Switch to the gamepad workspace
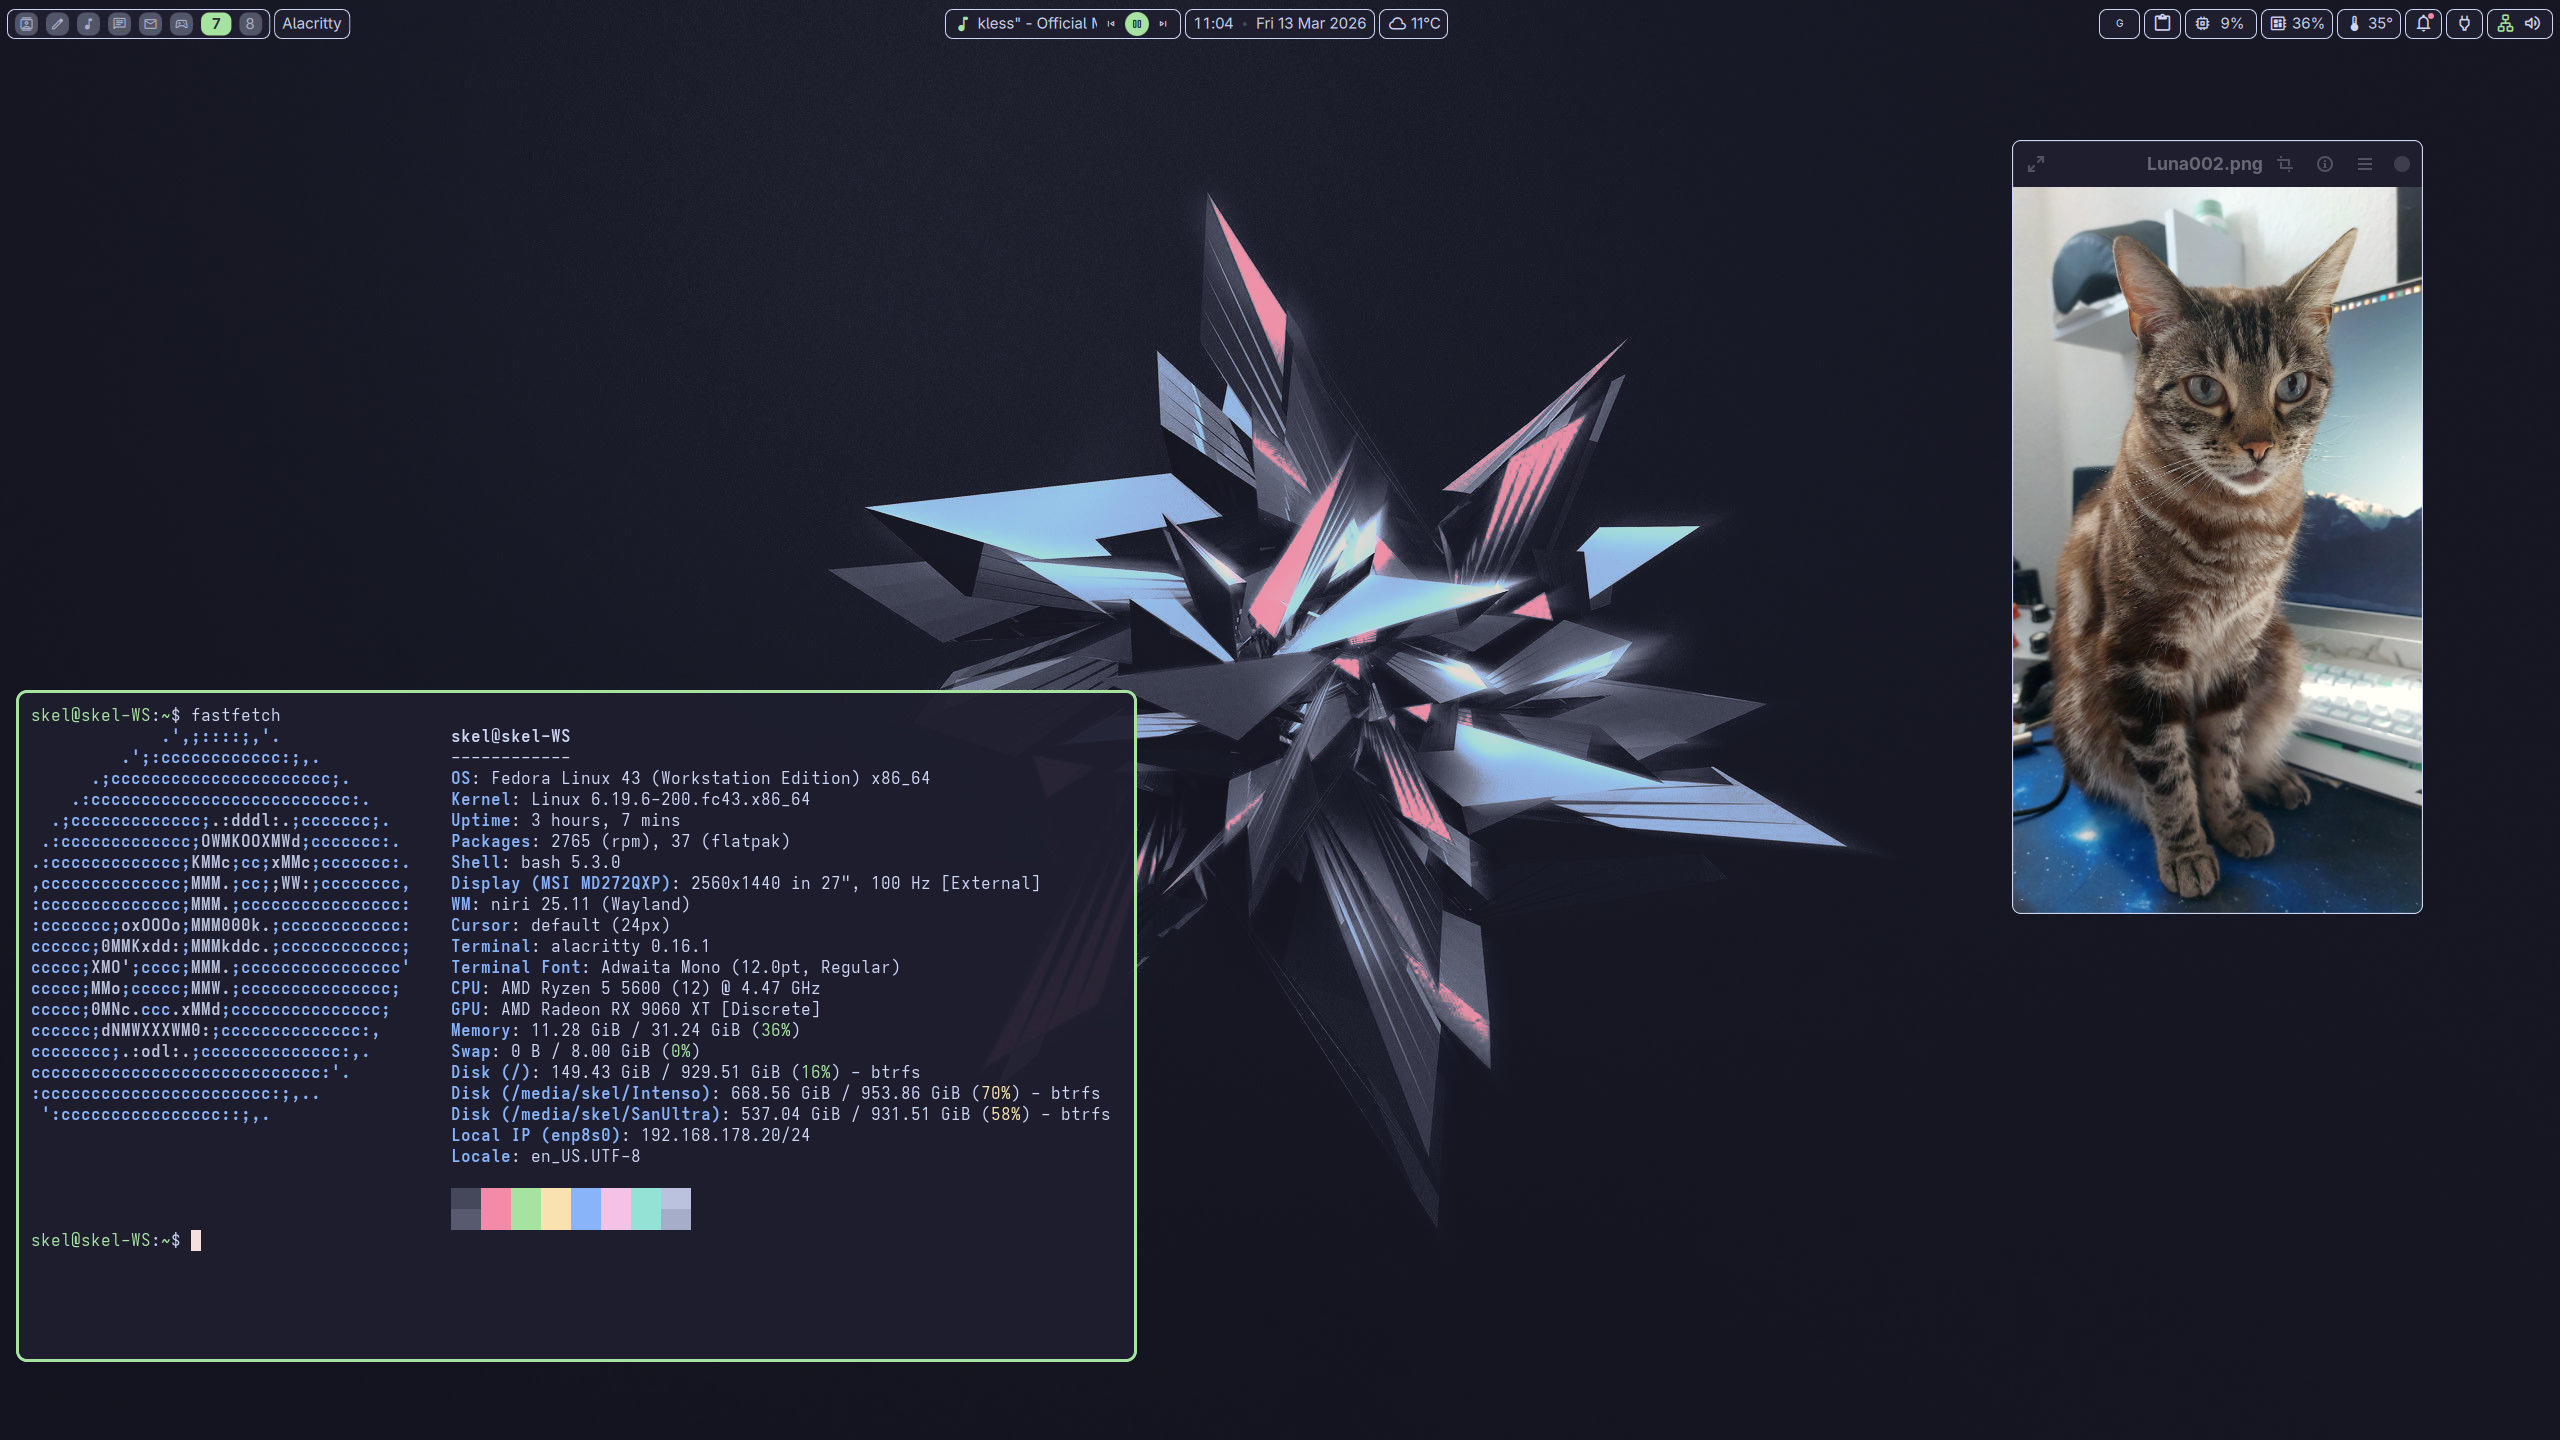 pyautogui.click(x=181, y=23)
